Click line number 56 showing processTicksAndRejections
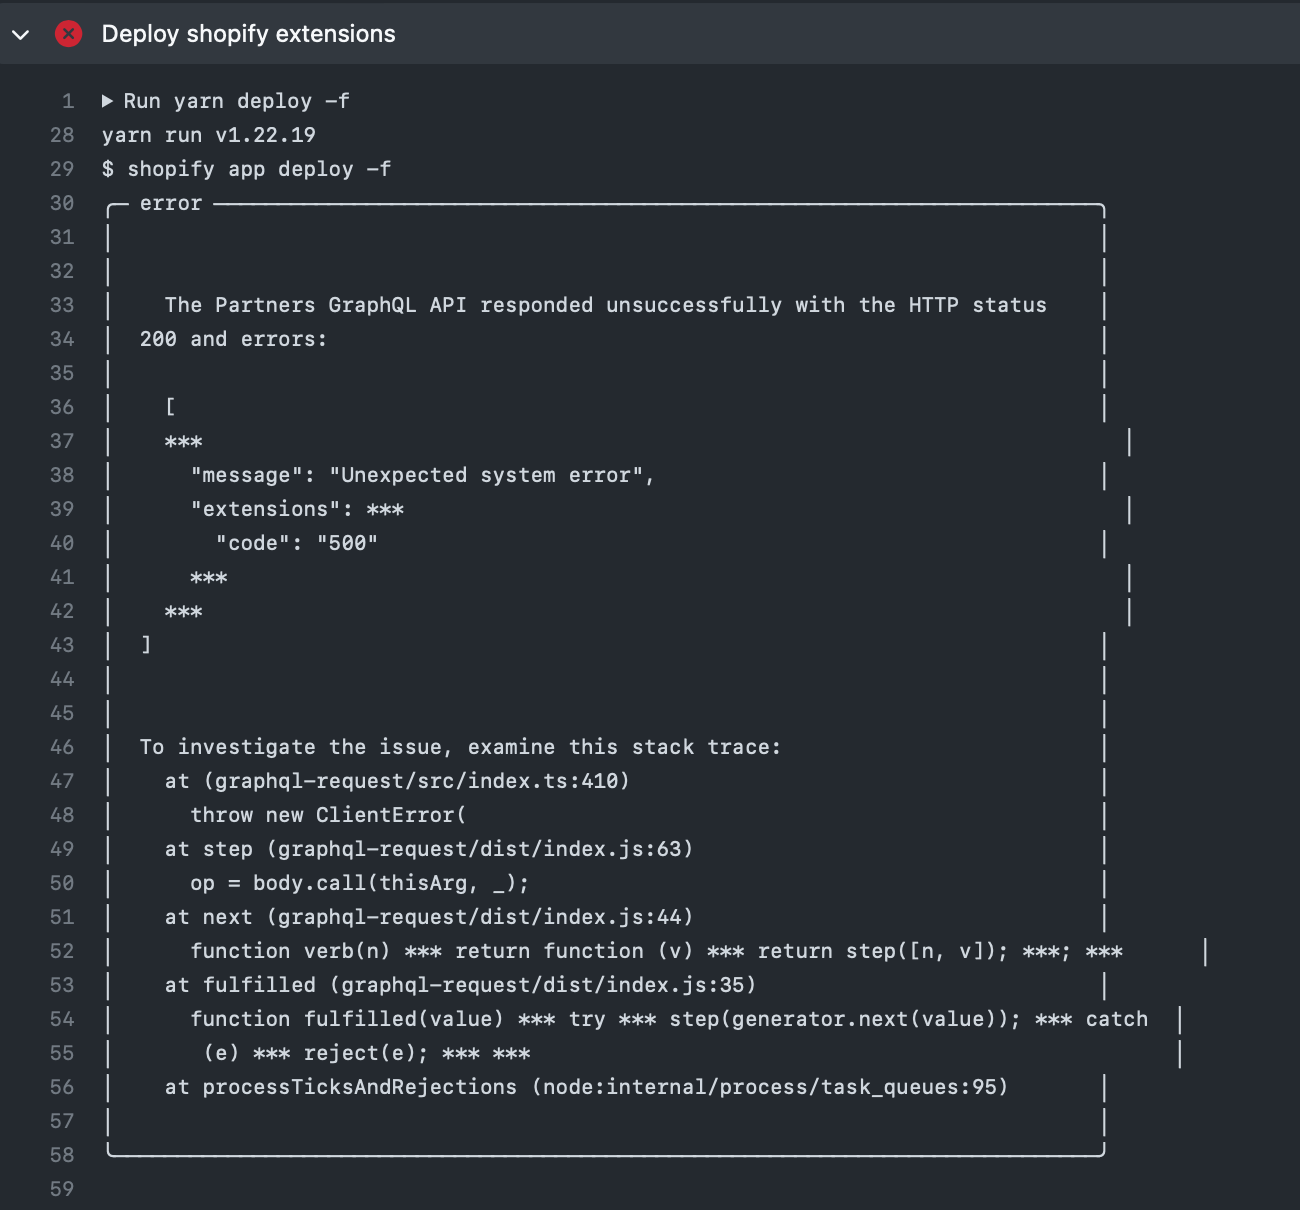This screenshot has width=1300, height=1210. 61,1087
